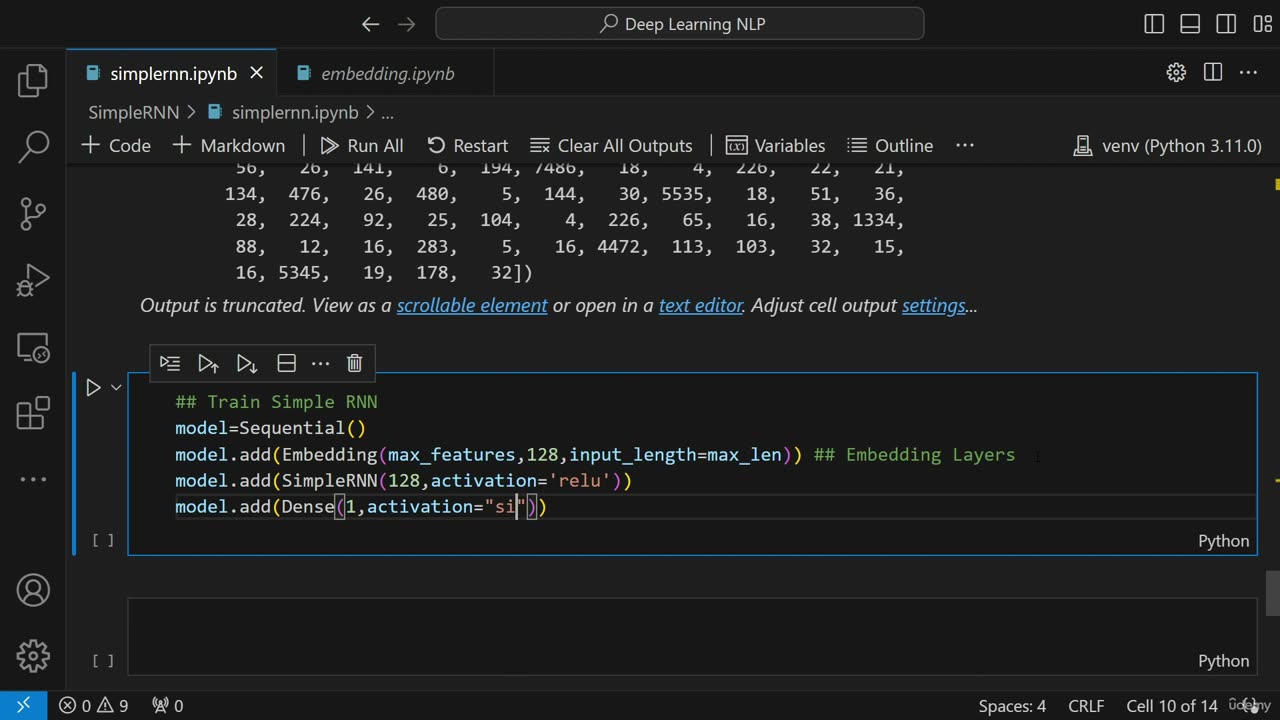
Task: Open the Manage gear menu
Action: coord(33,656)
